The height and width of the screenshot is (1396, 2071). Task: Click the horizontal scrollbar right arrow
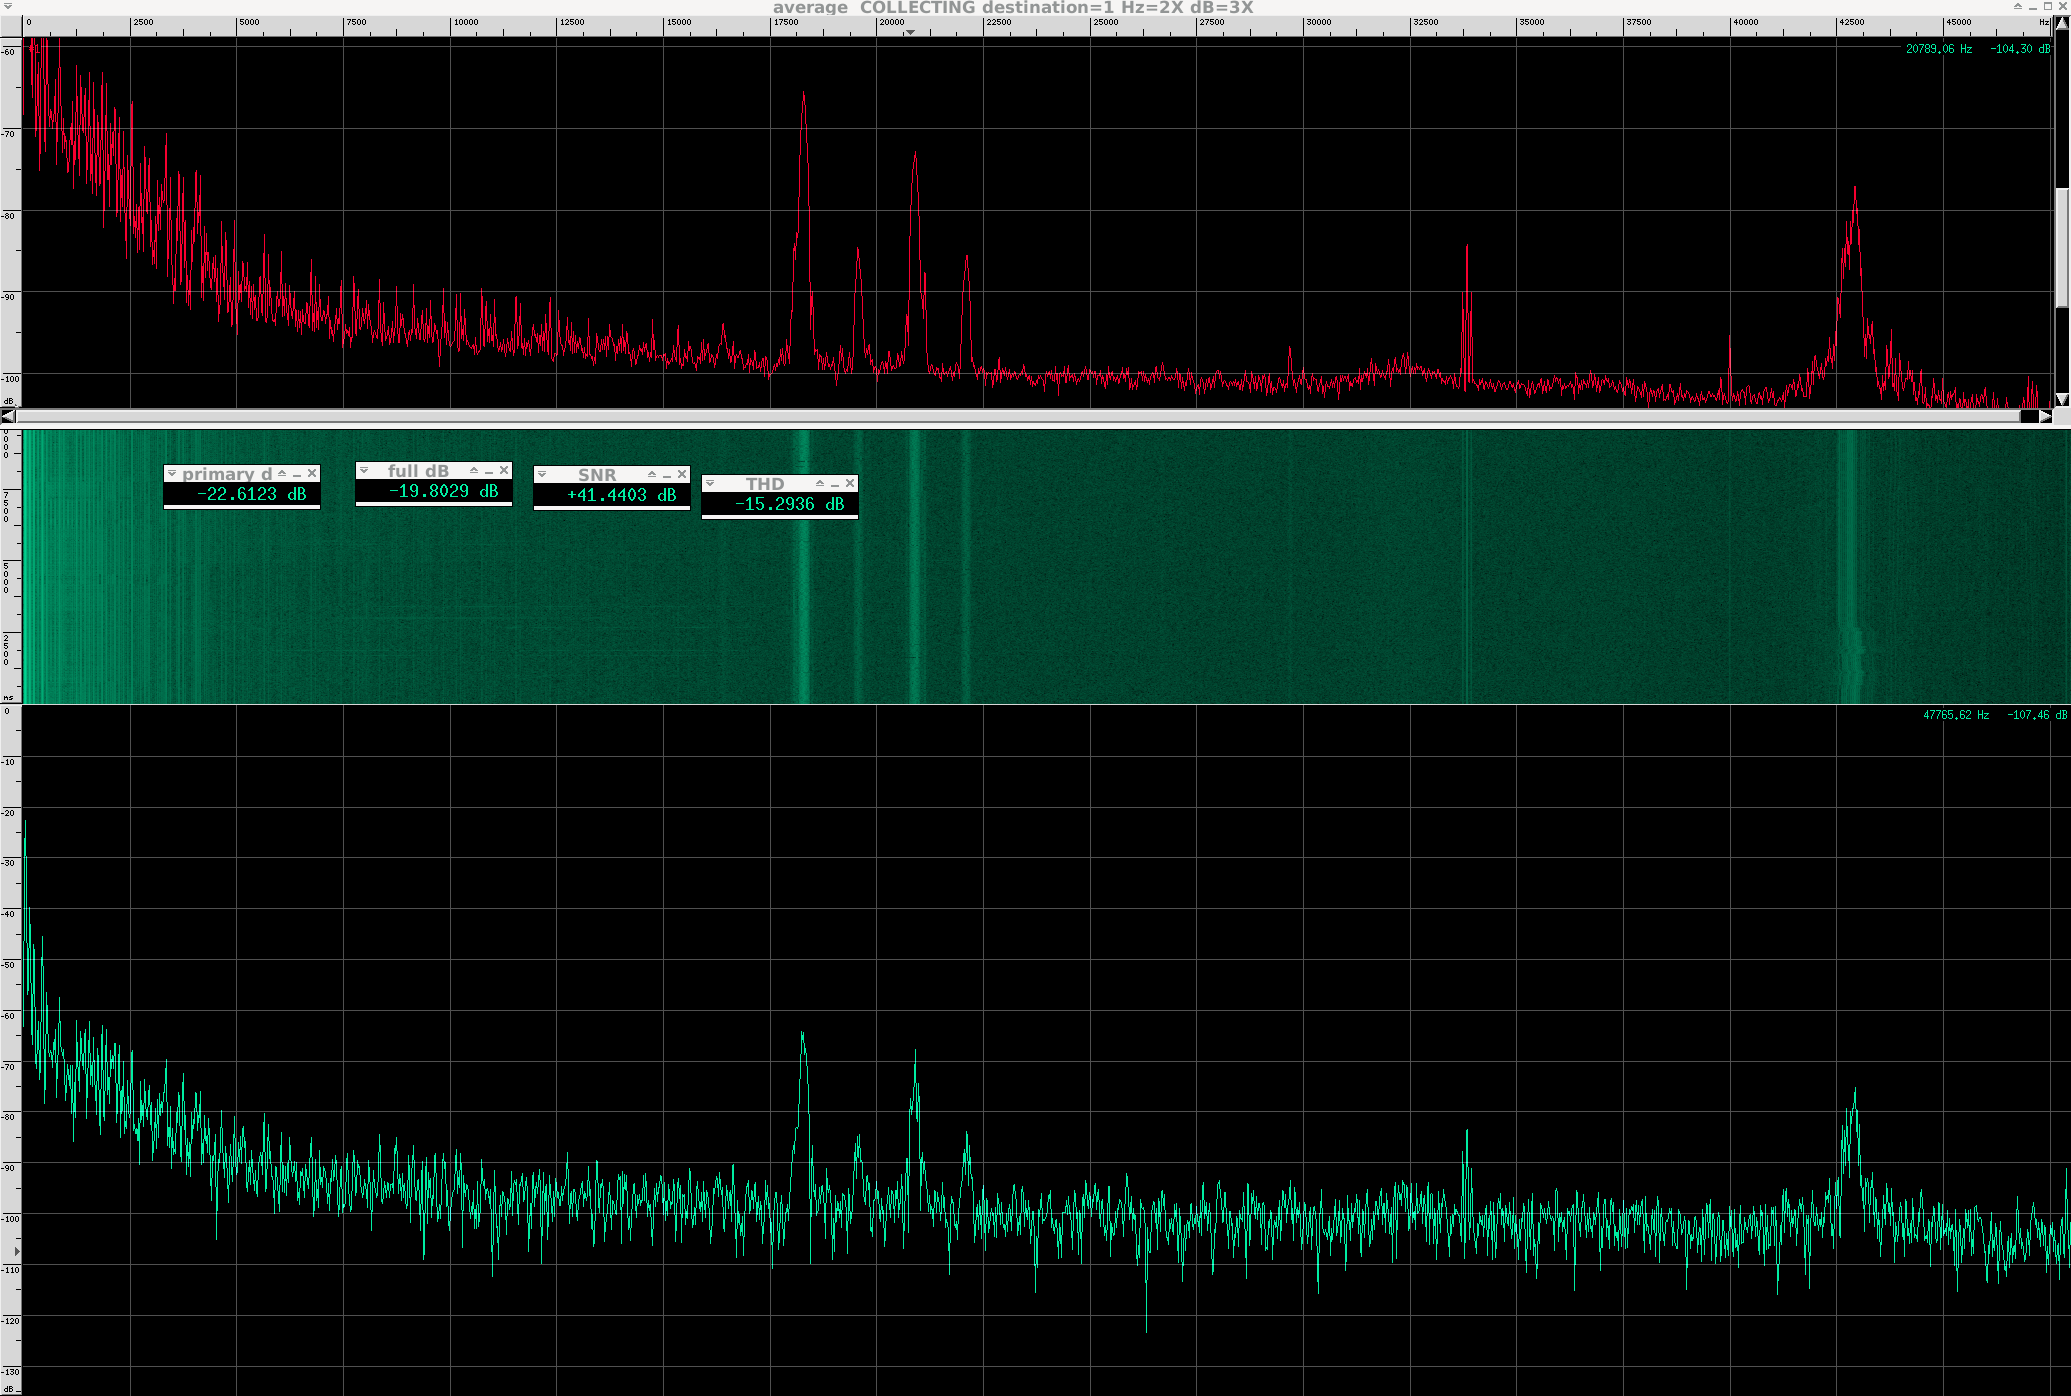click(2045, 416)
